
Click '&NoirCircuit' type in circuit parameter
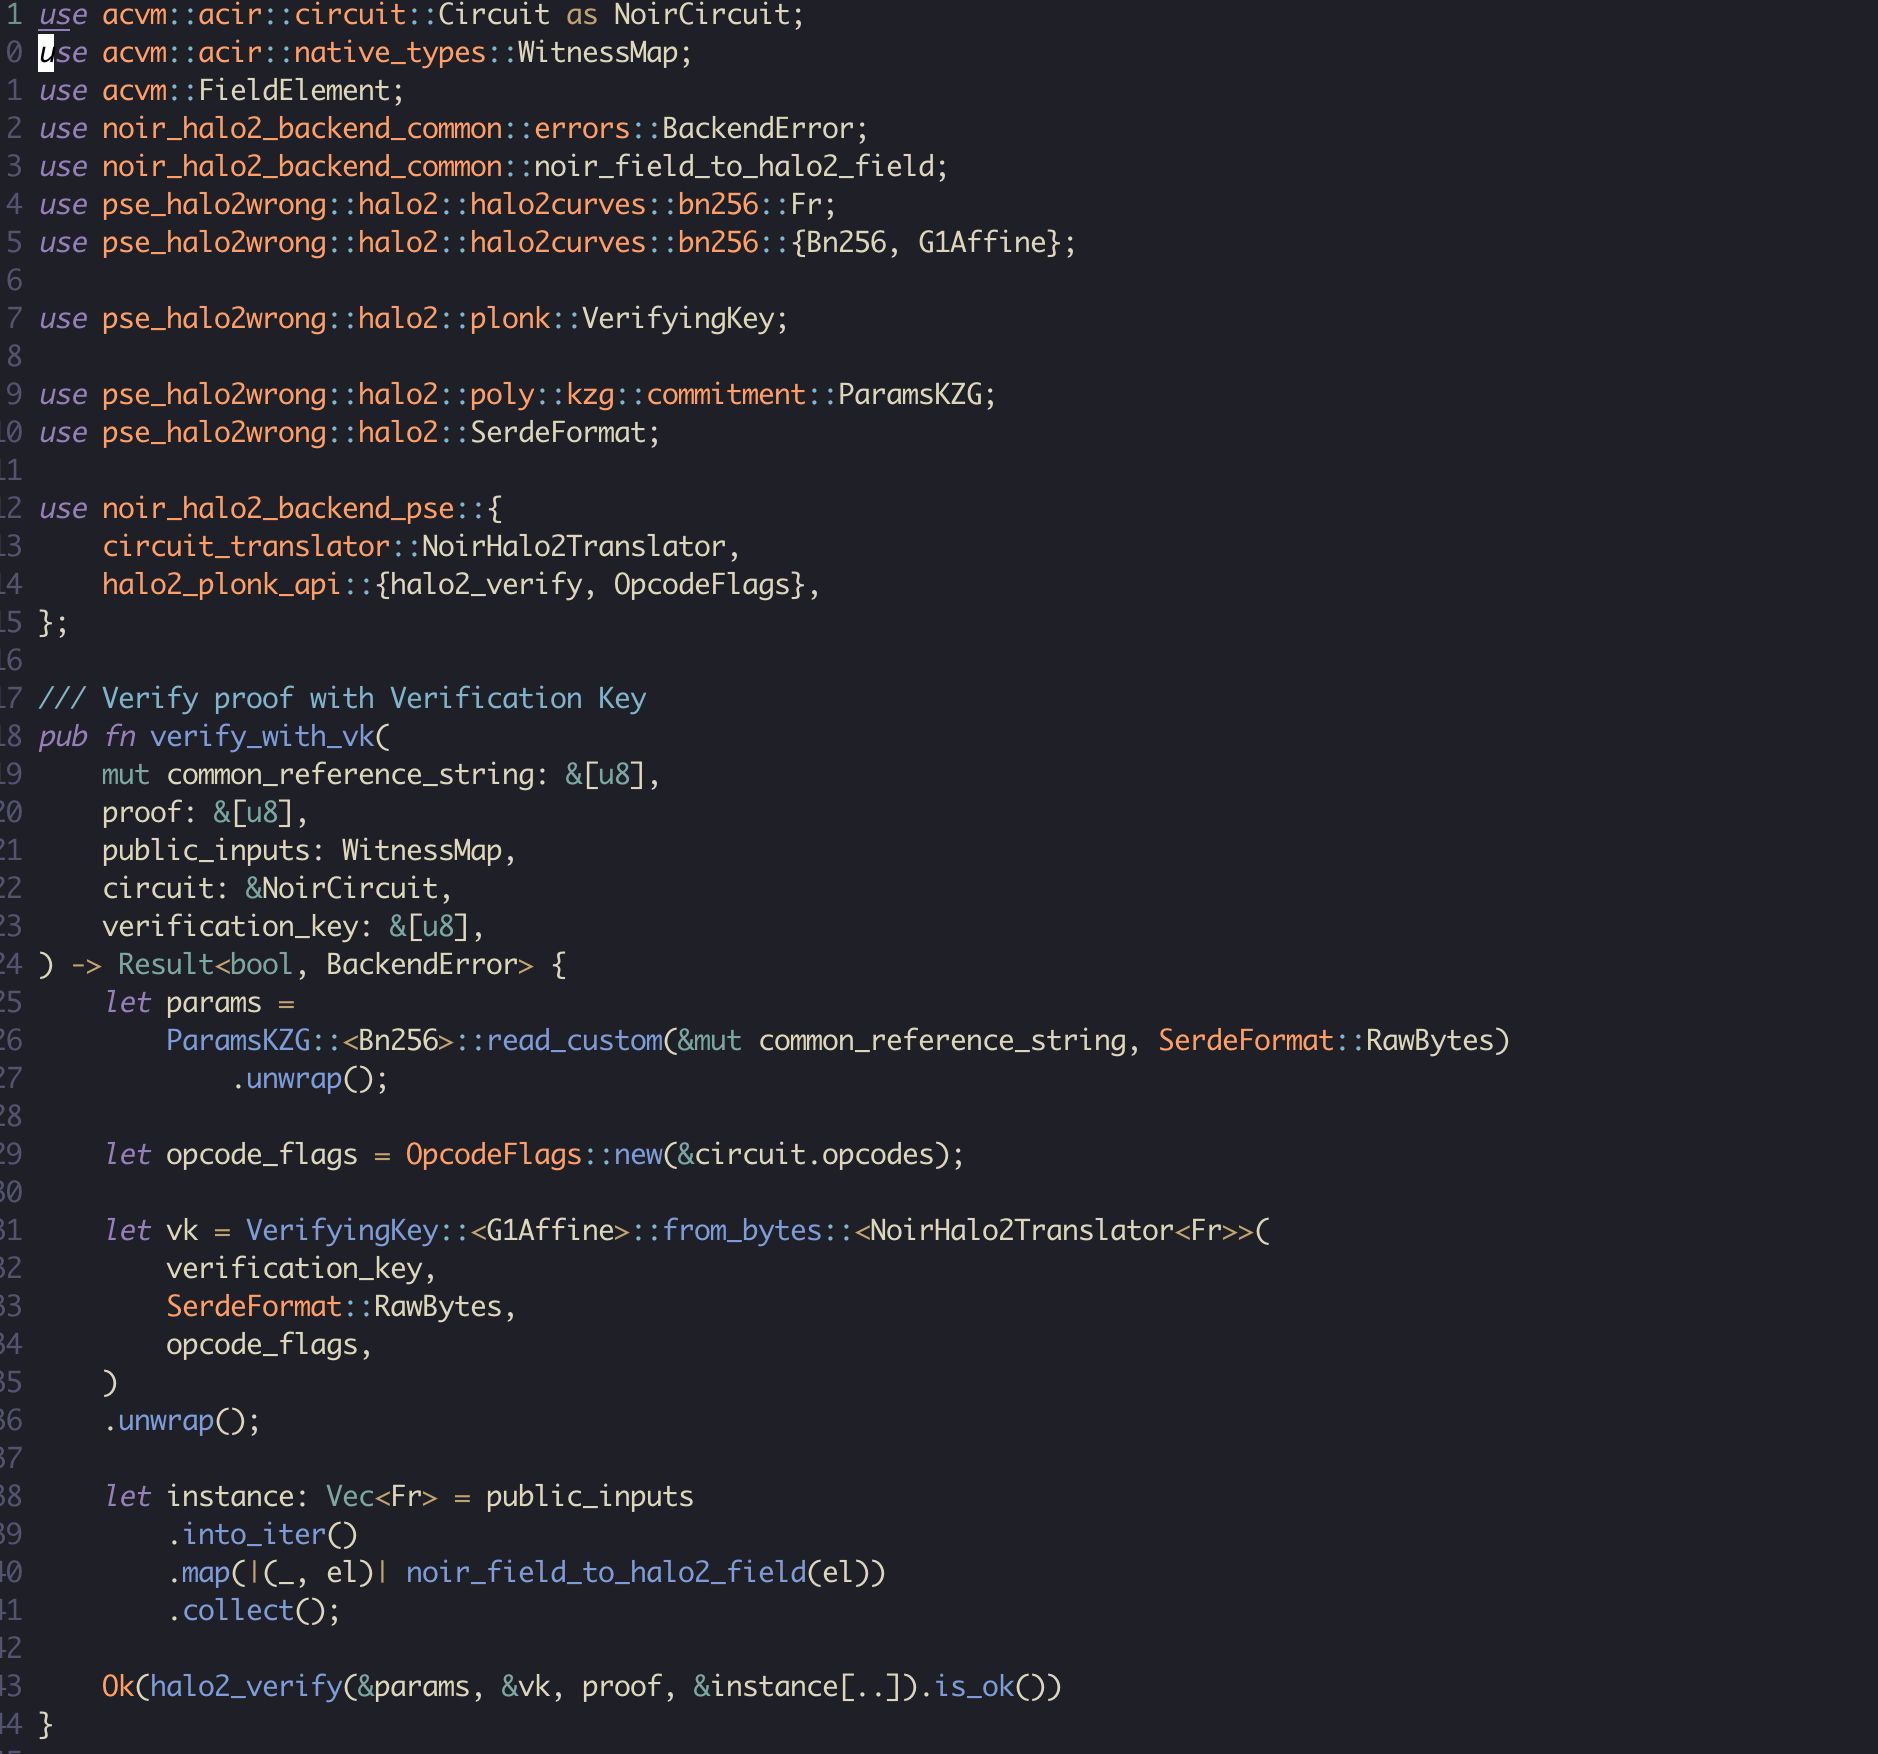coord(342,888)
